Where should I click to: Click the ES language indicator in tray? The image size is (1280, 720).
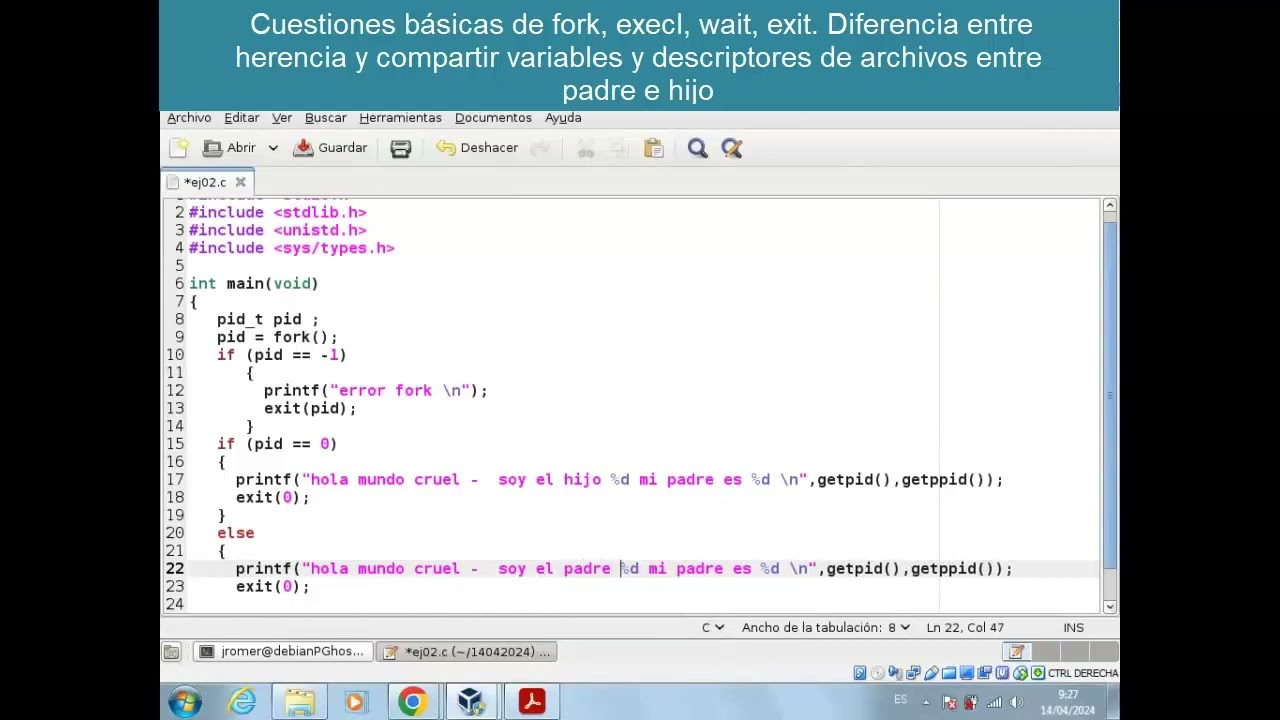(901, 700)
